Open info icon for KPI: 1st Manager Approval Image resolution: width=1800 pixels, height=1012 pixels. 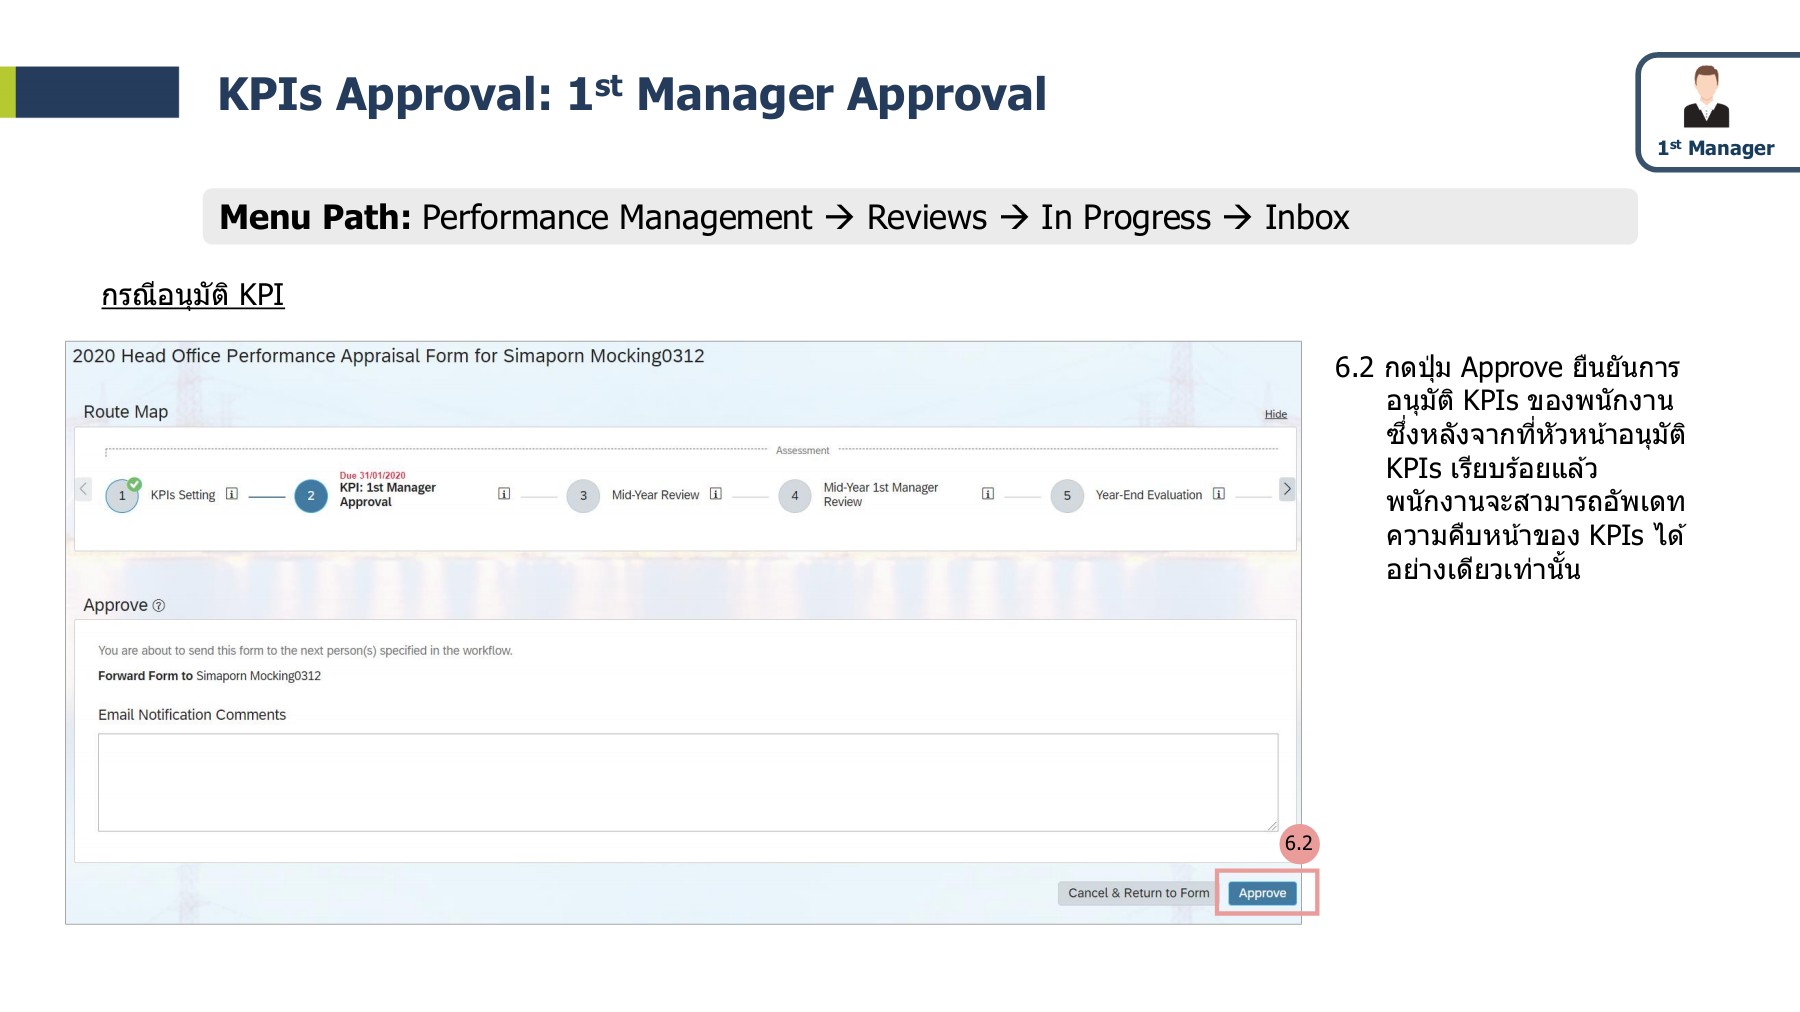click(x=504, y=494)
